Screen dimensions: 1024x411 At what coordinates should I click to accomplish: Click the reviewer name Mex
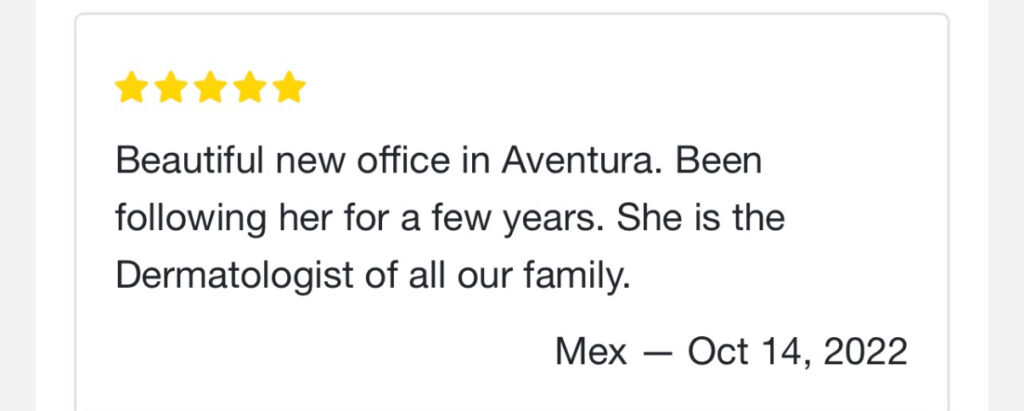tap(591, 351)
